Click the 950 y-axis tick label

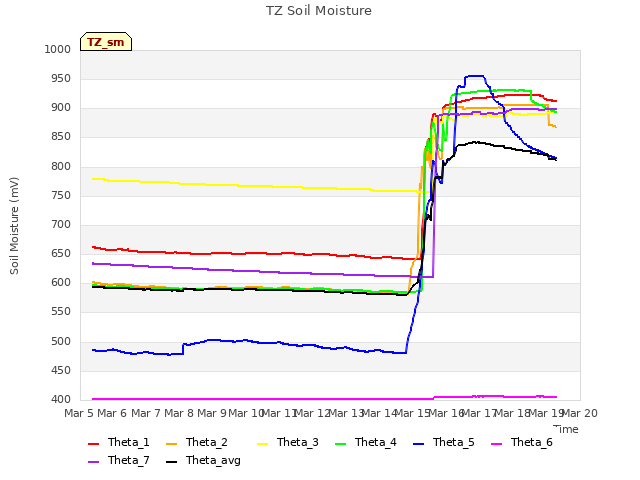[61, 78]
